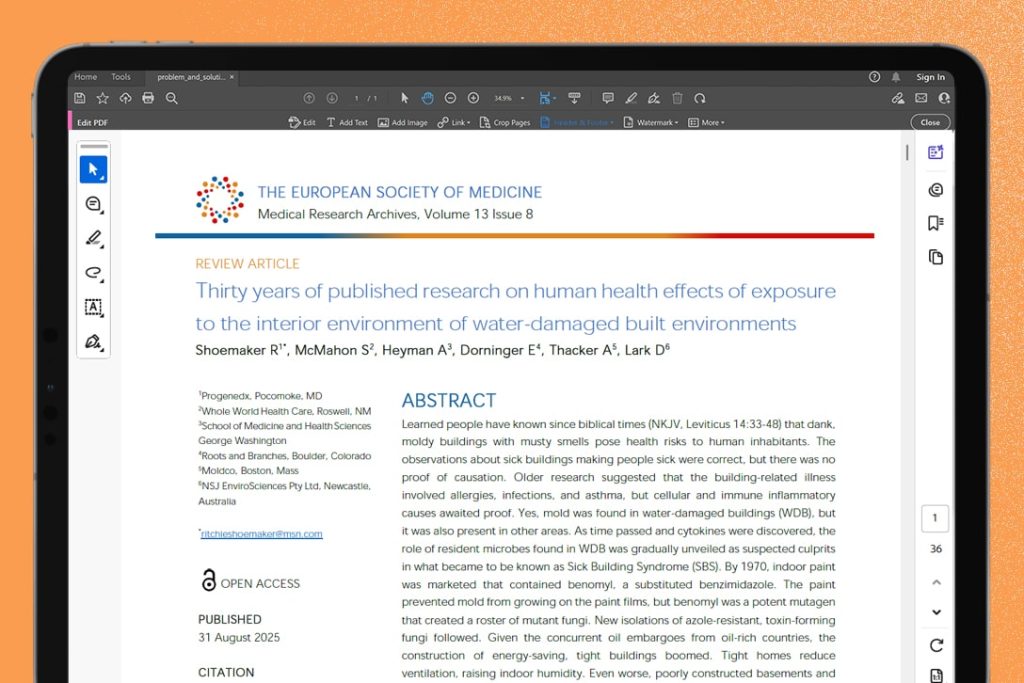The height and width of the screenshot is (683, 1024).
Task: Click the scrolling mode keyboard icon
Action: pos(574,98)
